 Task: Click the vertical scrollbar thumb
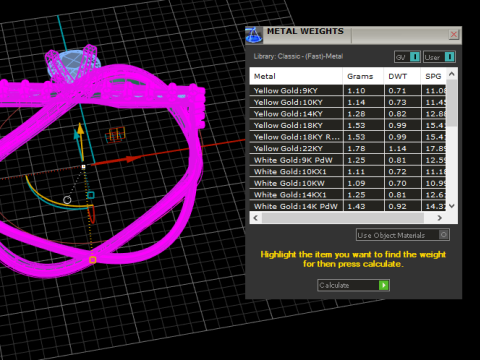pos(452,103)
